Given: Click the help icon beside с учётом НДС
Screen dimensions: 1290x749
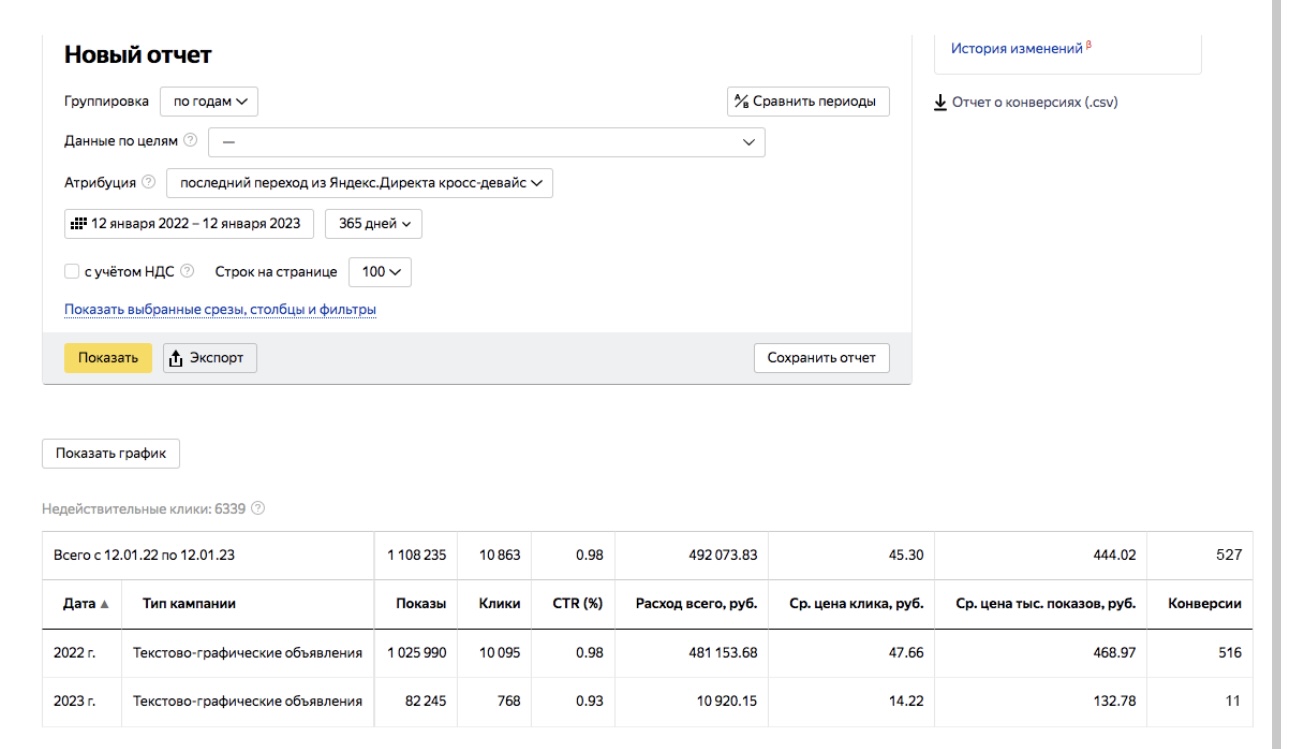Looking at the screenshot, I should [189, 271].
